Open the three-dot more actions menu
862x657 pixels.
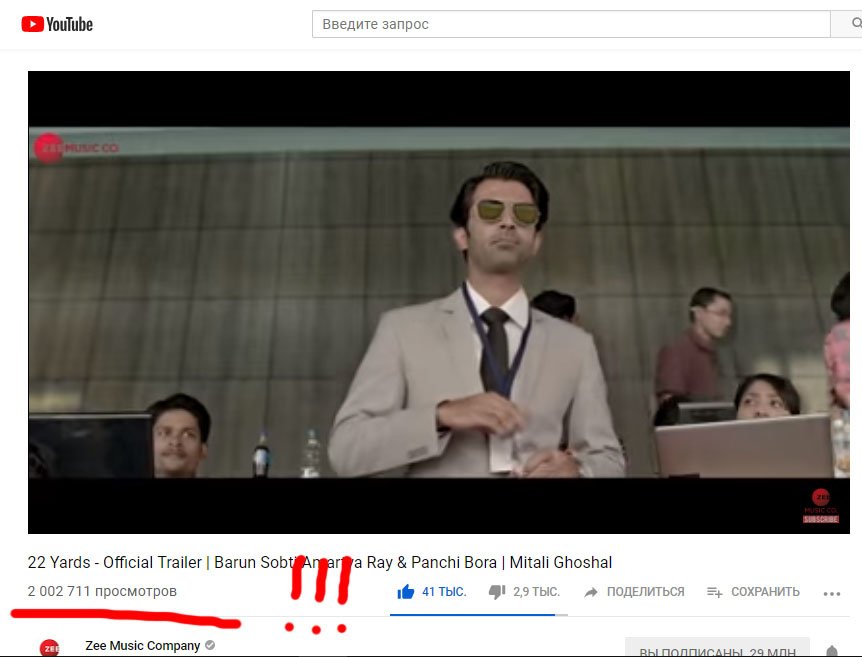tap(832, 593)
